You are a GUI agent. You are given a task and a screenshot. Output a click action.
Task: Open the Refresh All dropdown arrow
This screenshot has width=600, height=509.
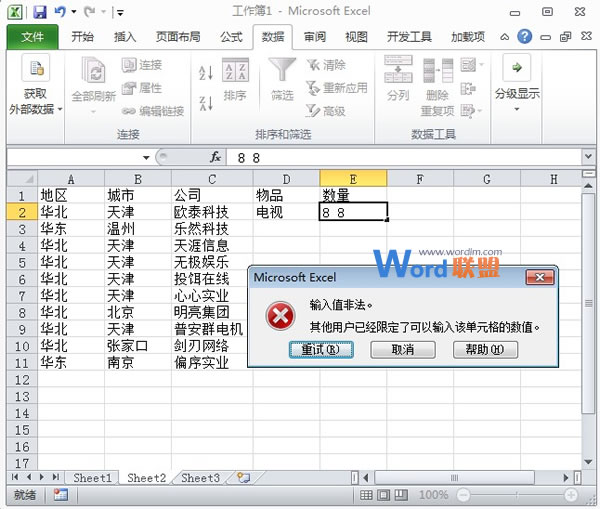click(x=93, y=112)
